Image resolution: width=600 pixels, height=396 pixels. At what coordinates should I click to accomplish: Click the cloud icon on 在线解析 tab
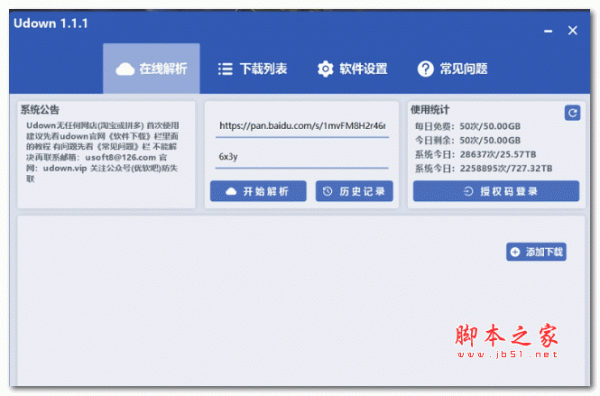click(125, 69)
